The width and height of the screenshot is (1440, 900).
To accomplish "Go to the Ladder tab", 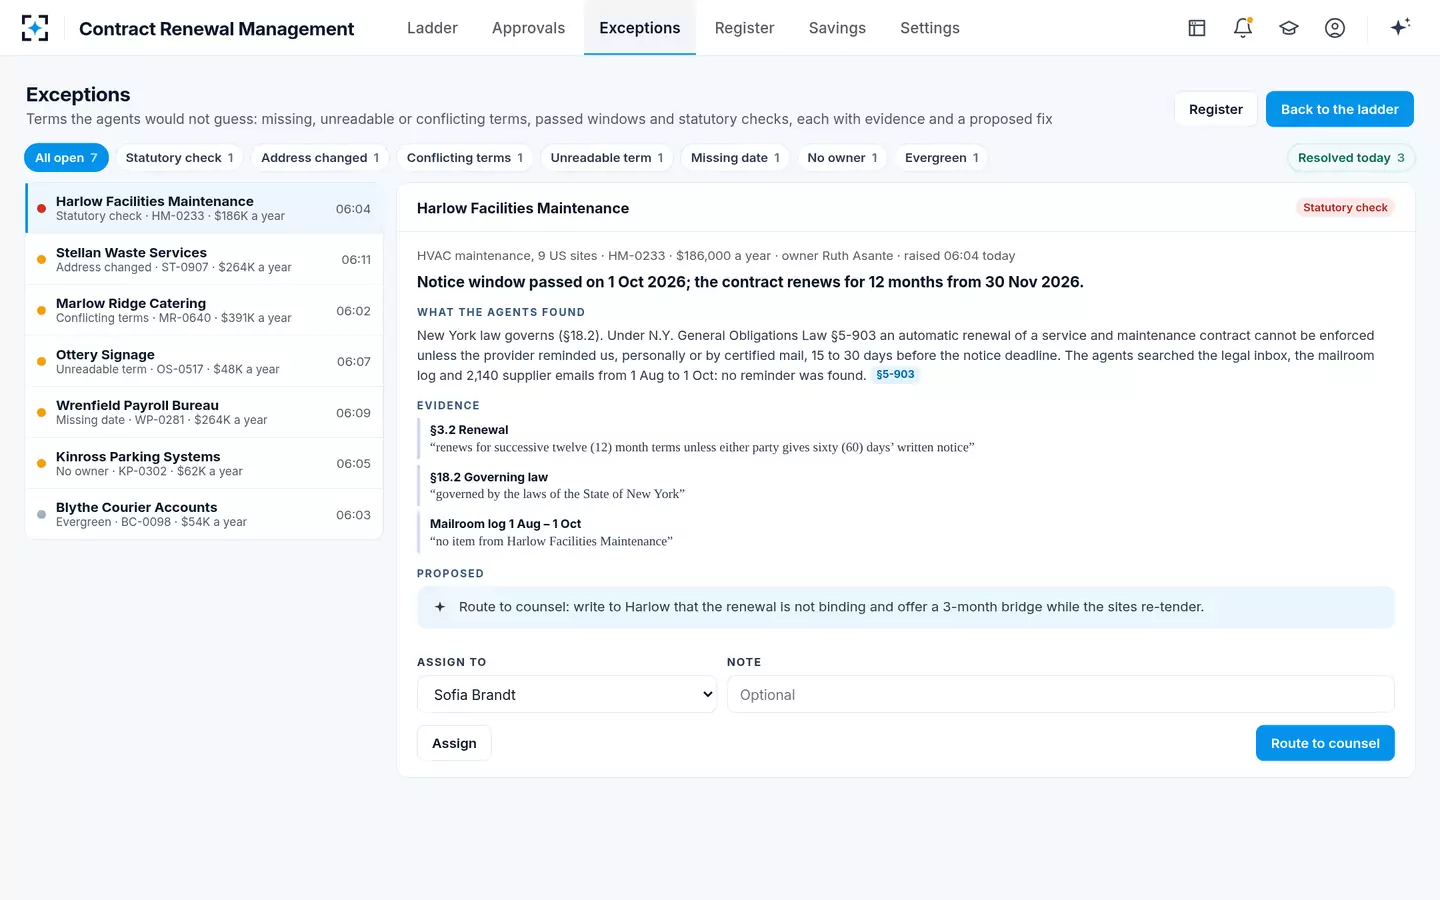I will tap(432, 28).
